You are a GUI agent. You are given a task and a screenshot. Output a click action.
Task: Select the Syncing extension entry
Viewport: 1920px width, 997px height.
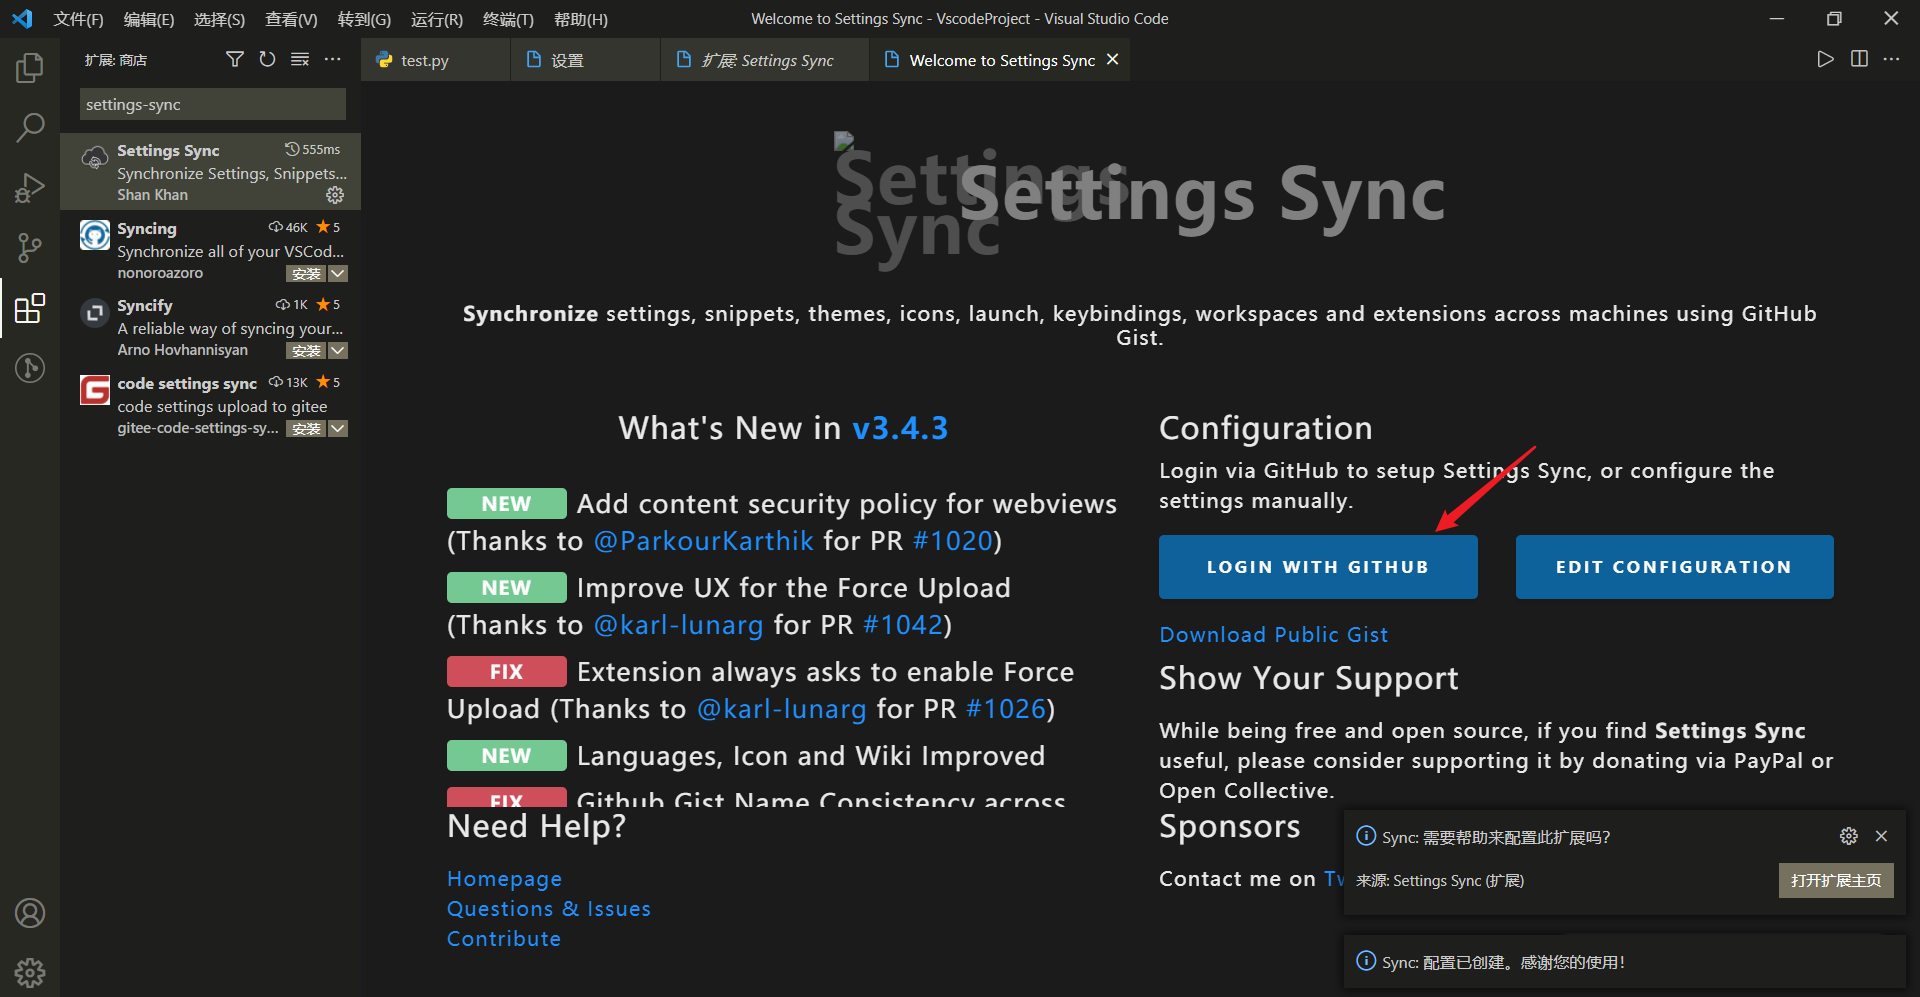click(x=210, y=249)
